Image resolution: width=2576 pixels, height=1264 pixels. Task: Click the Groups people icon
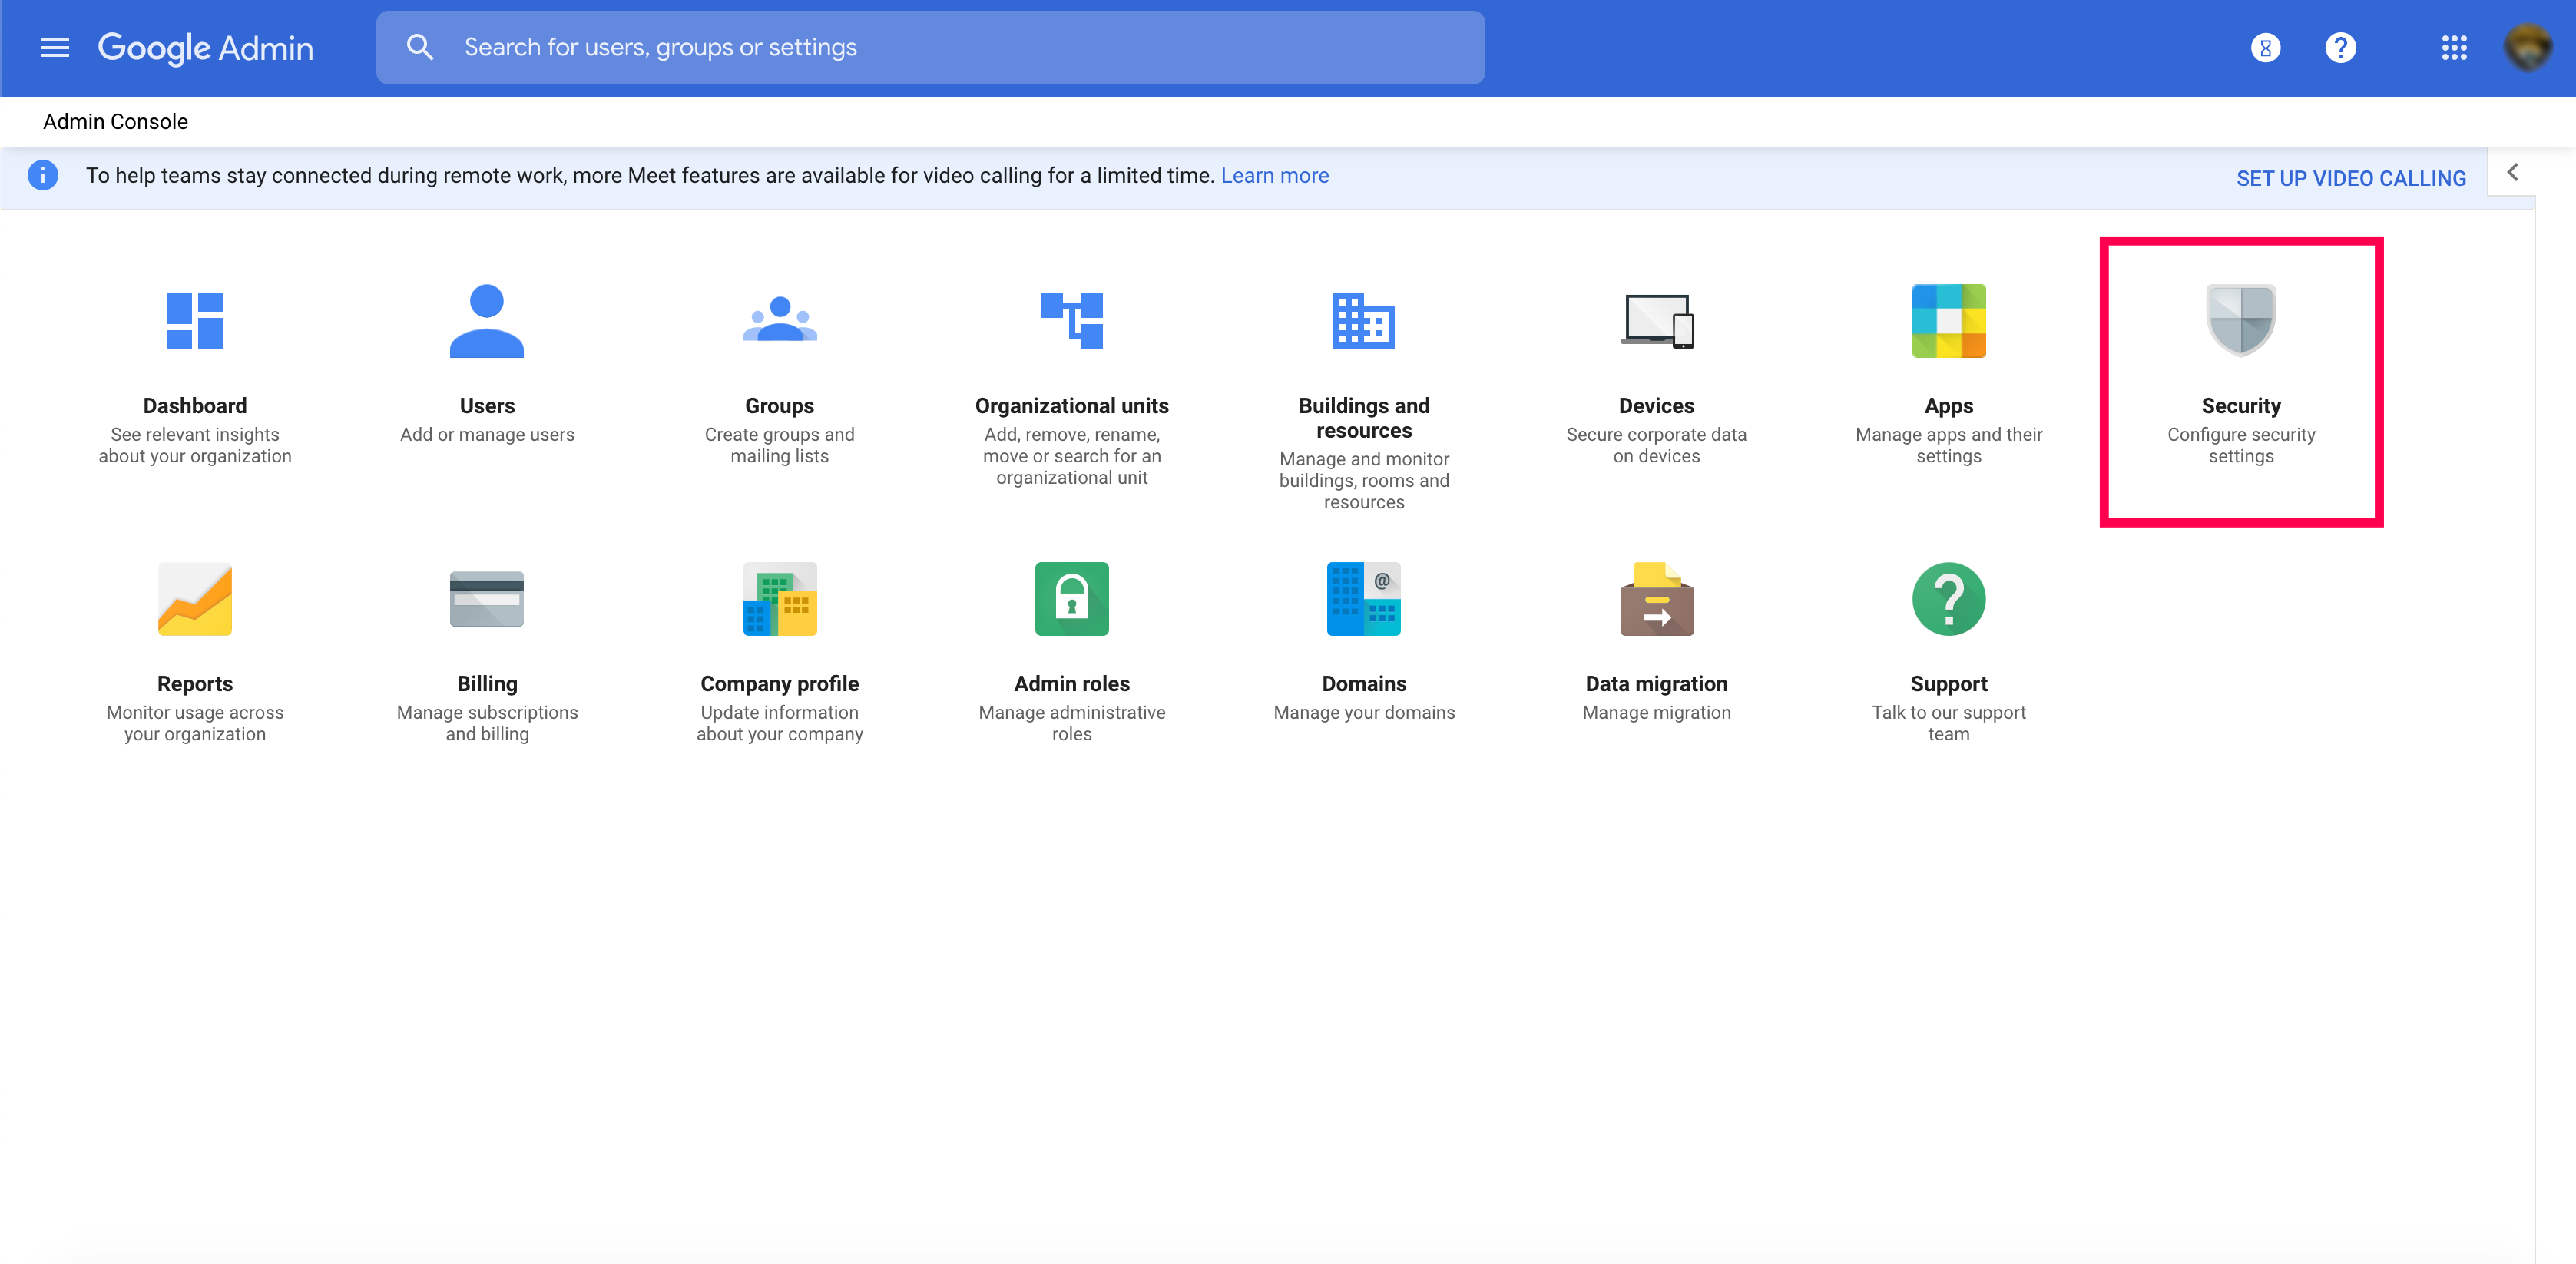[x=779, y=320]
